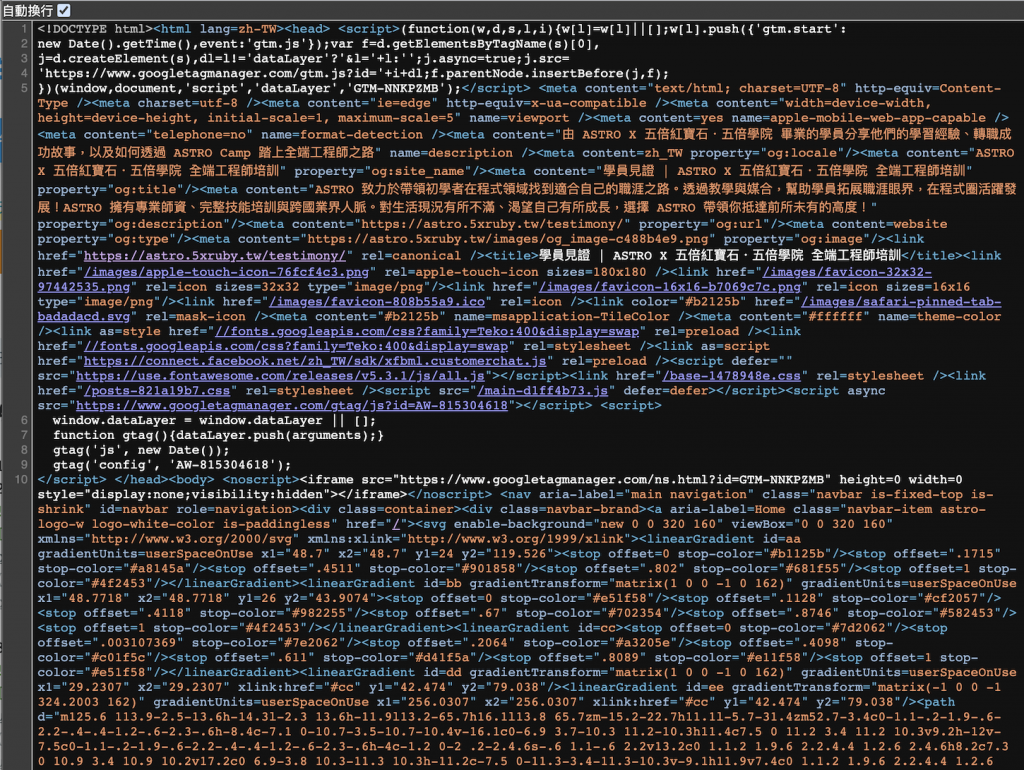1024x770 pixels.
Task: Click the window.dataLayer assignment line
Action: click(214, 421)
